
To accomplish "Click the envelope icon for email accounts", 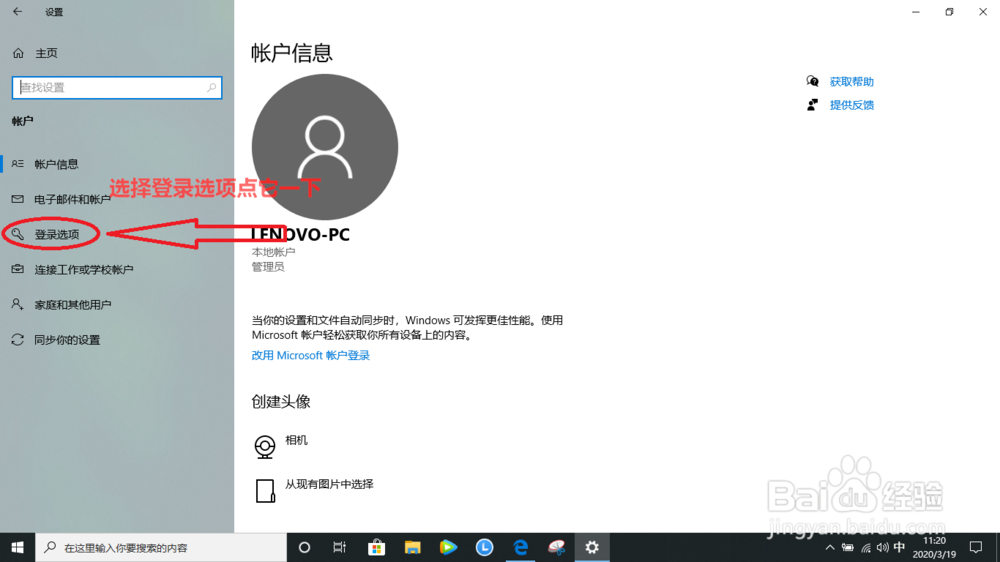I will (18, 199).
